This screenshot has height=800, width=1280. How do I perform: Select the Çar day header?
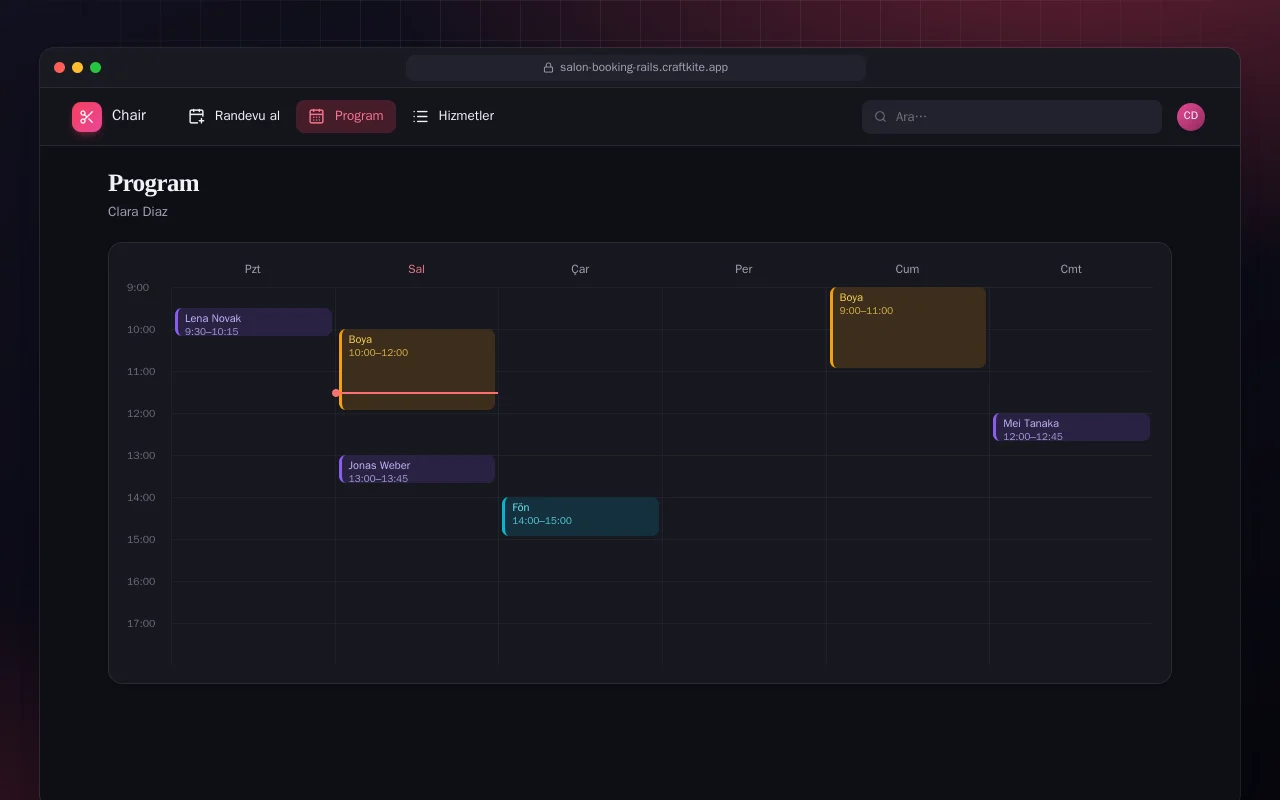[580, 269]
